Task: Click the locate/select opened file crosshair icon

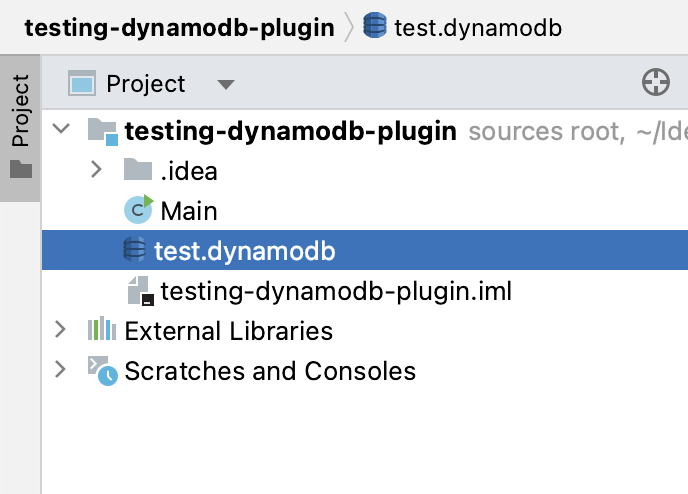Action: click(x=656, y=82)
